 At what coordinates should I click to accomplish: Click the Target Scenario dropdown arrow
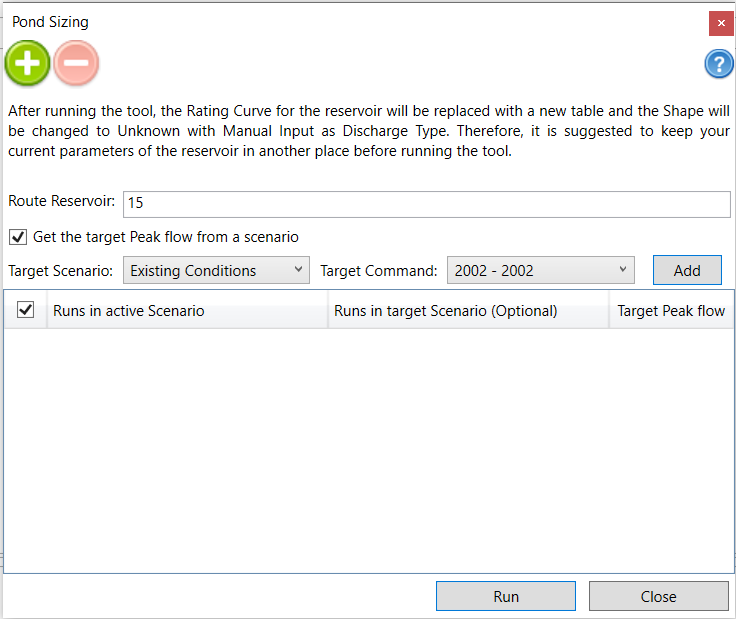pos(299,270)
